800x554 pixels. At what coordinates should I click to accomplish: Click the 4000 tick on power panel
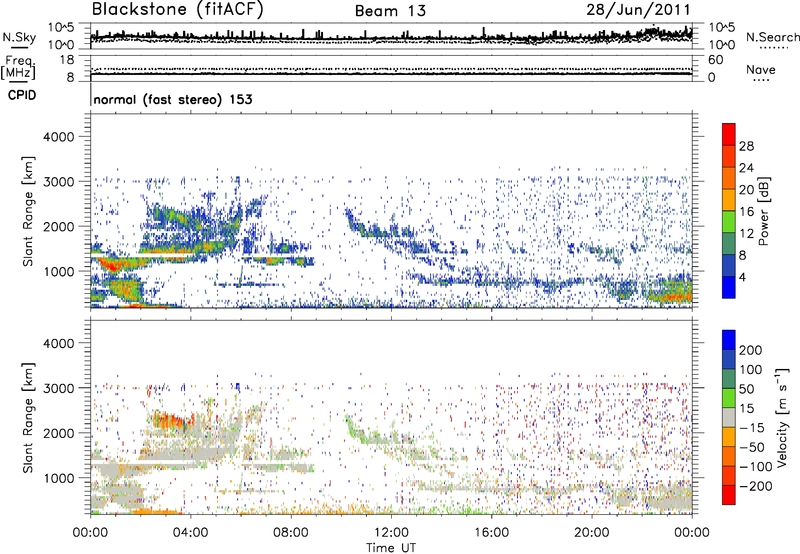[x=58, y=137]
